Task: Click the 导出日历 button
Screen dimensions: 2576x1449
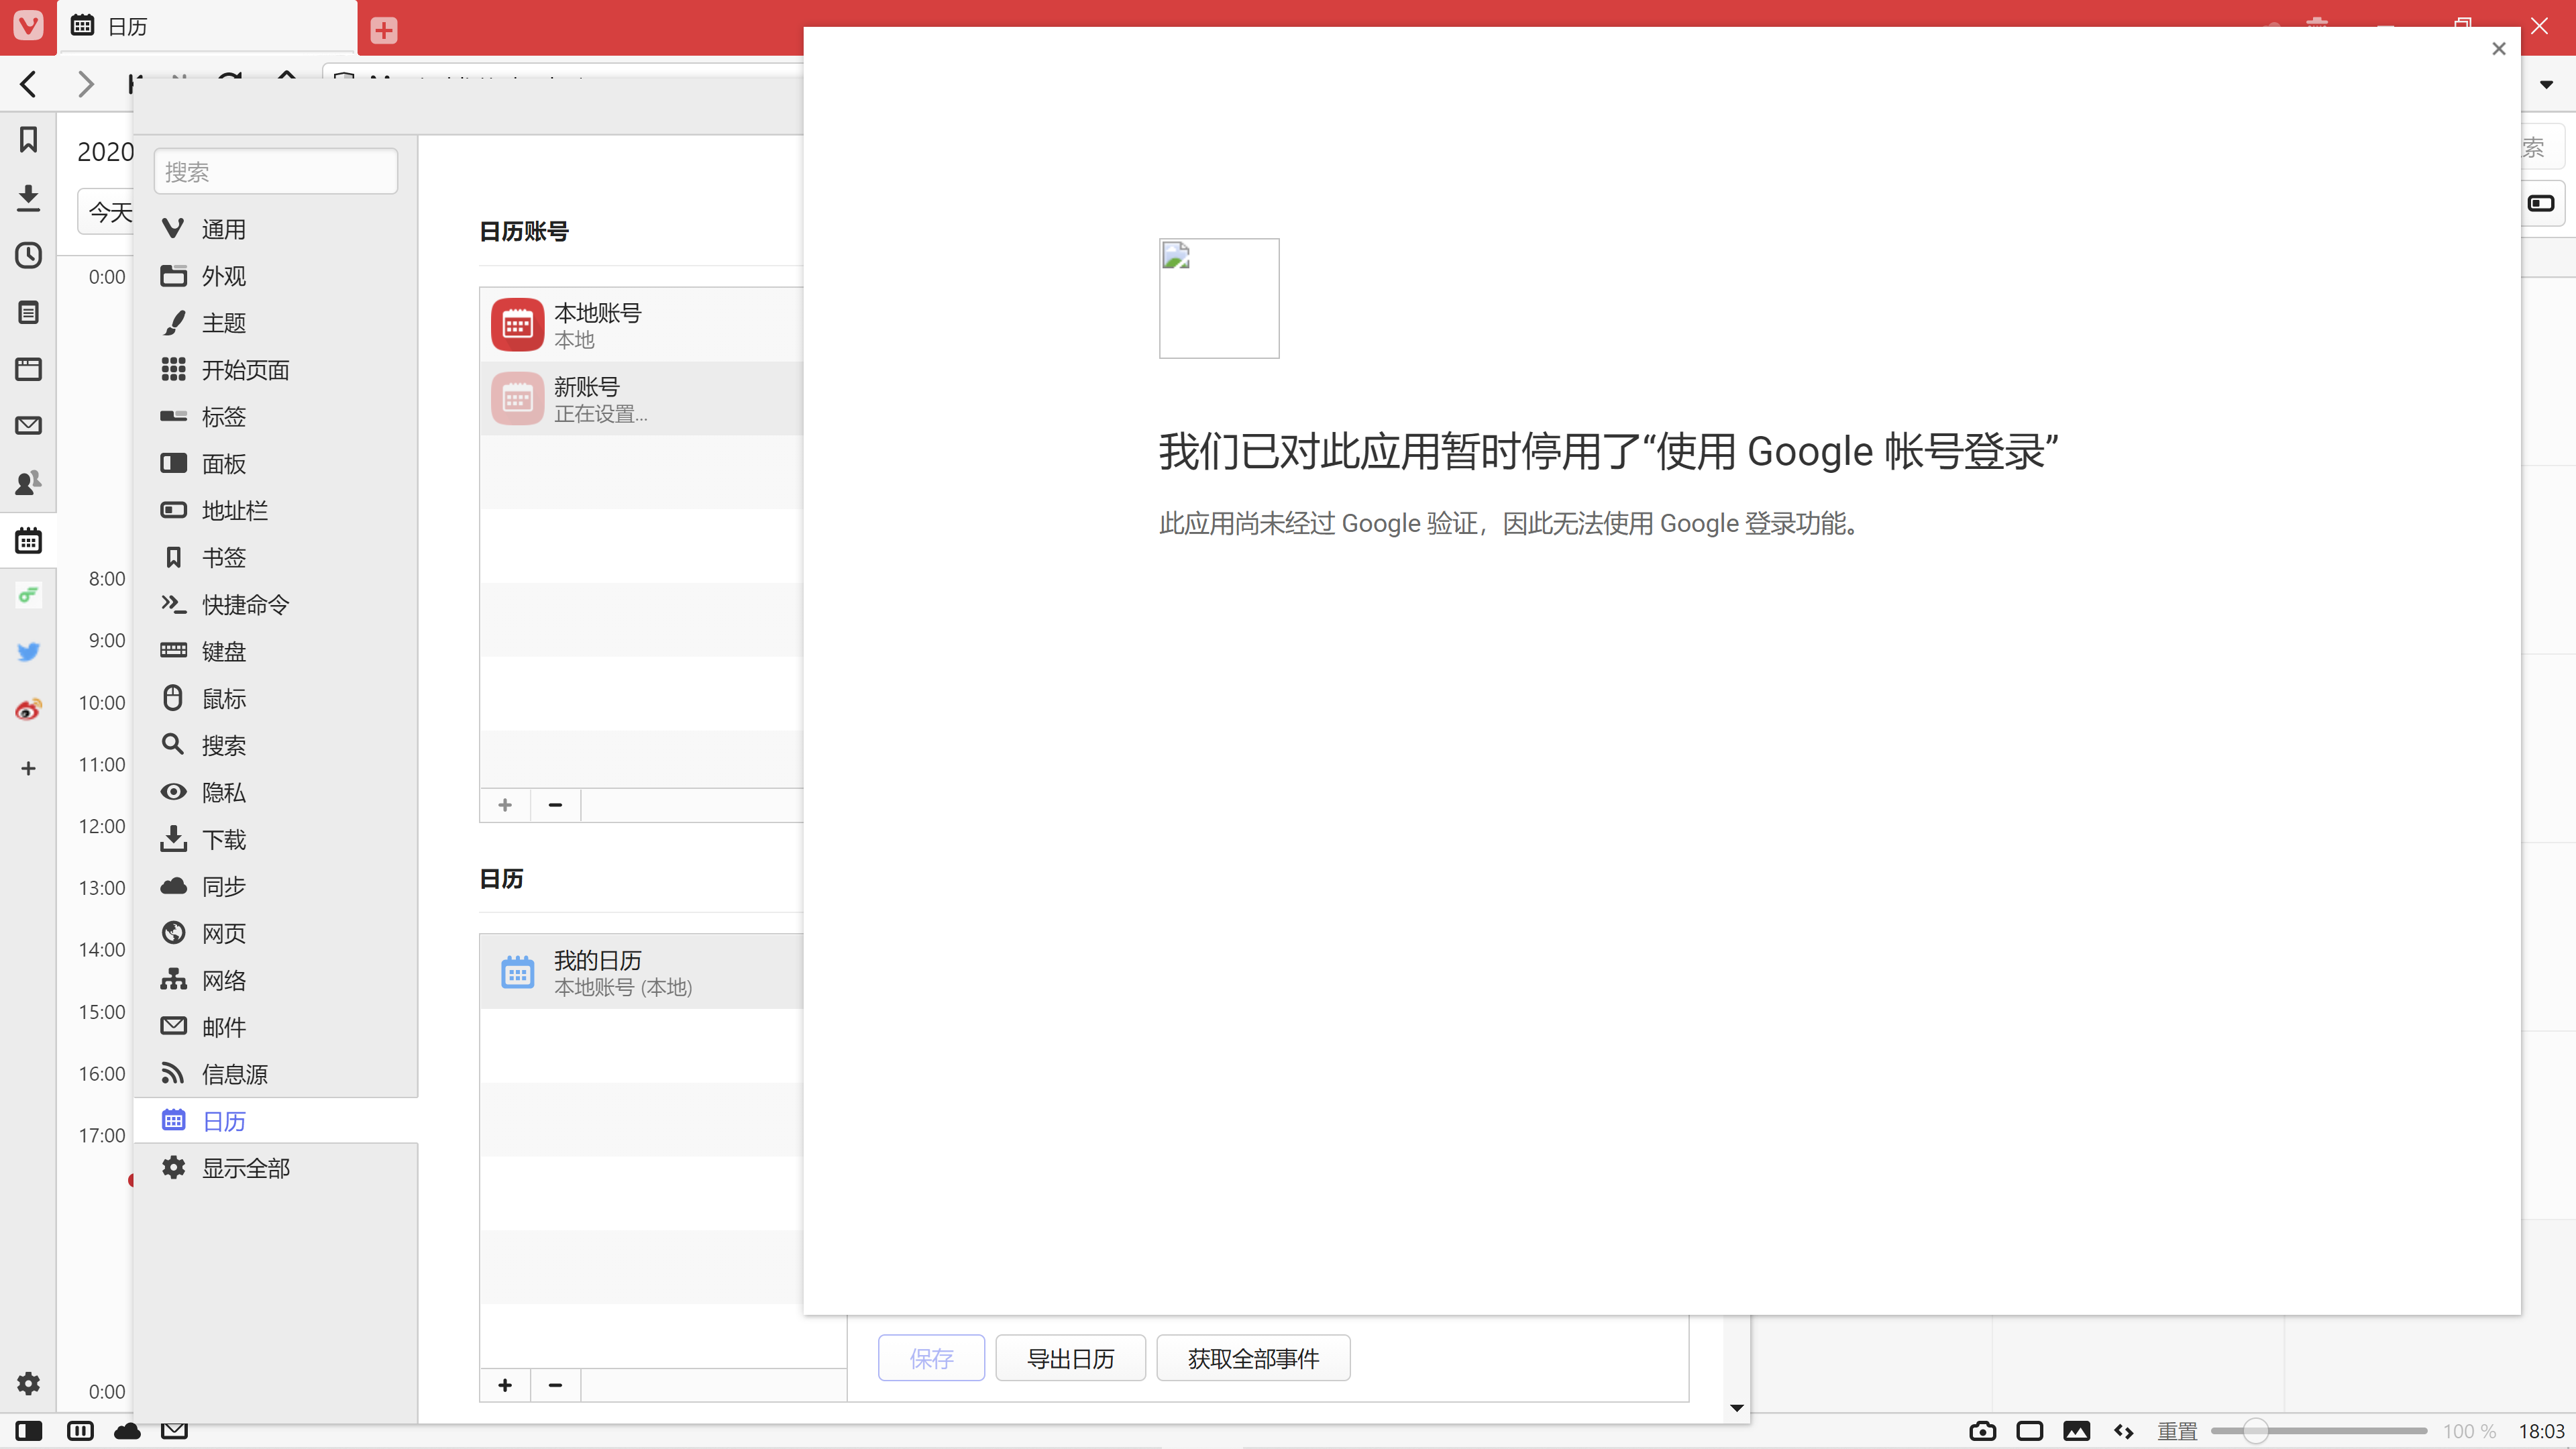Action: tap(1070, 1358)
